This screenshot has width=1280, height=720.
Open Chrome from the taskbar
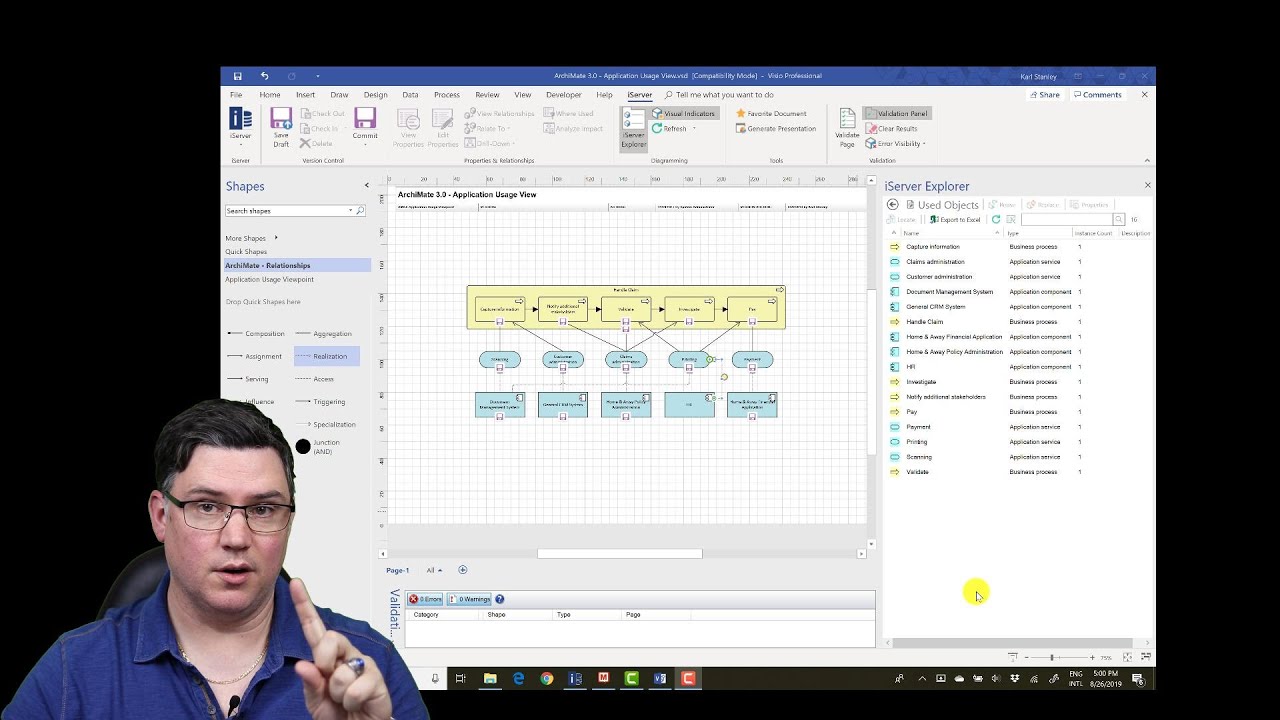(x=547, y=678)
